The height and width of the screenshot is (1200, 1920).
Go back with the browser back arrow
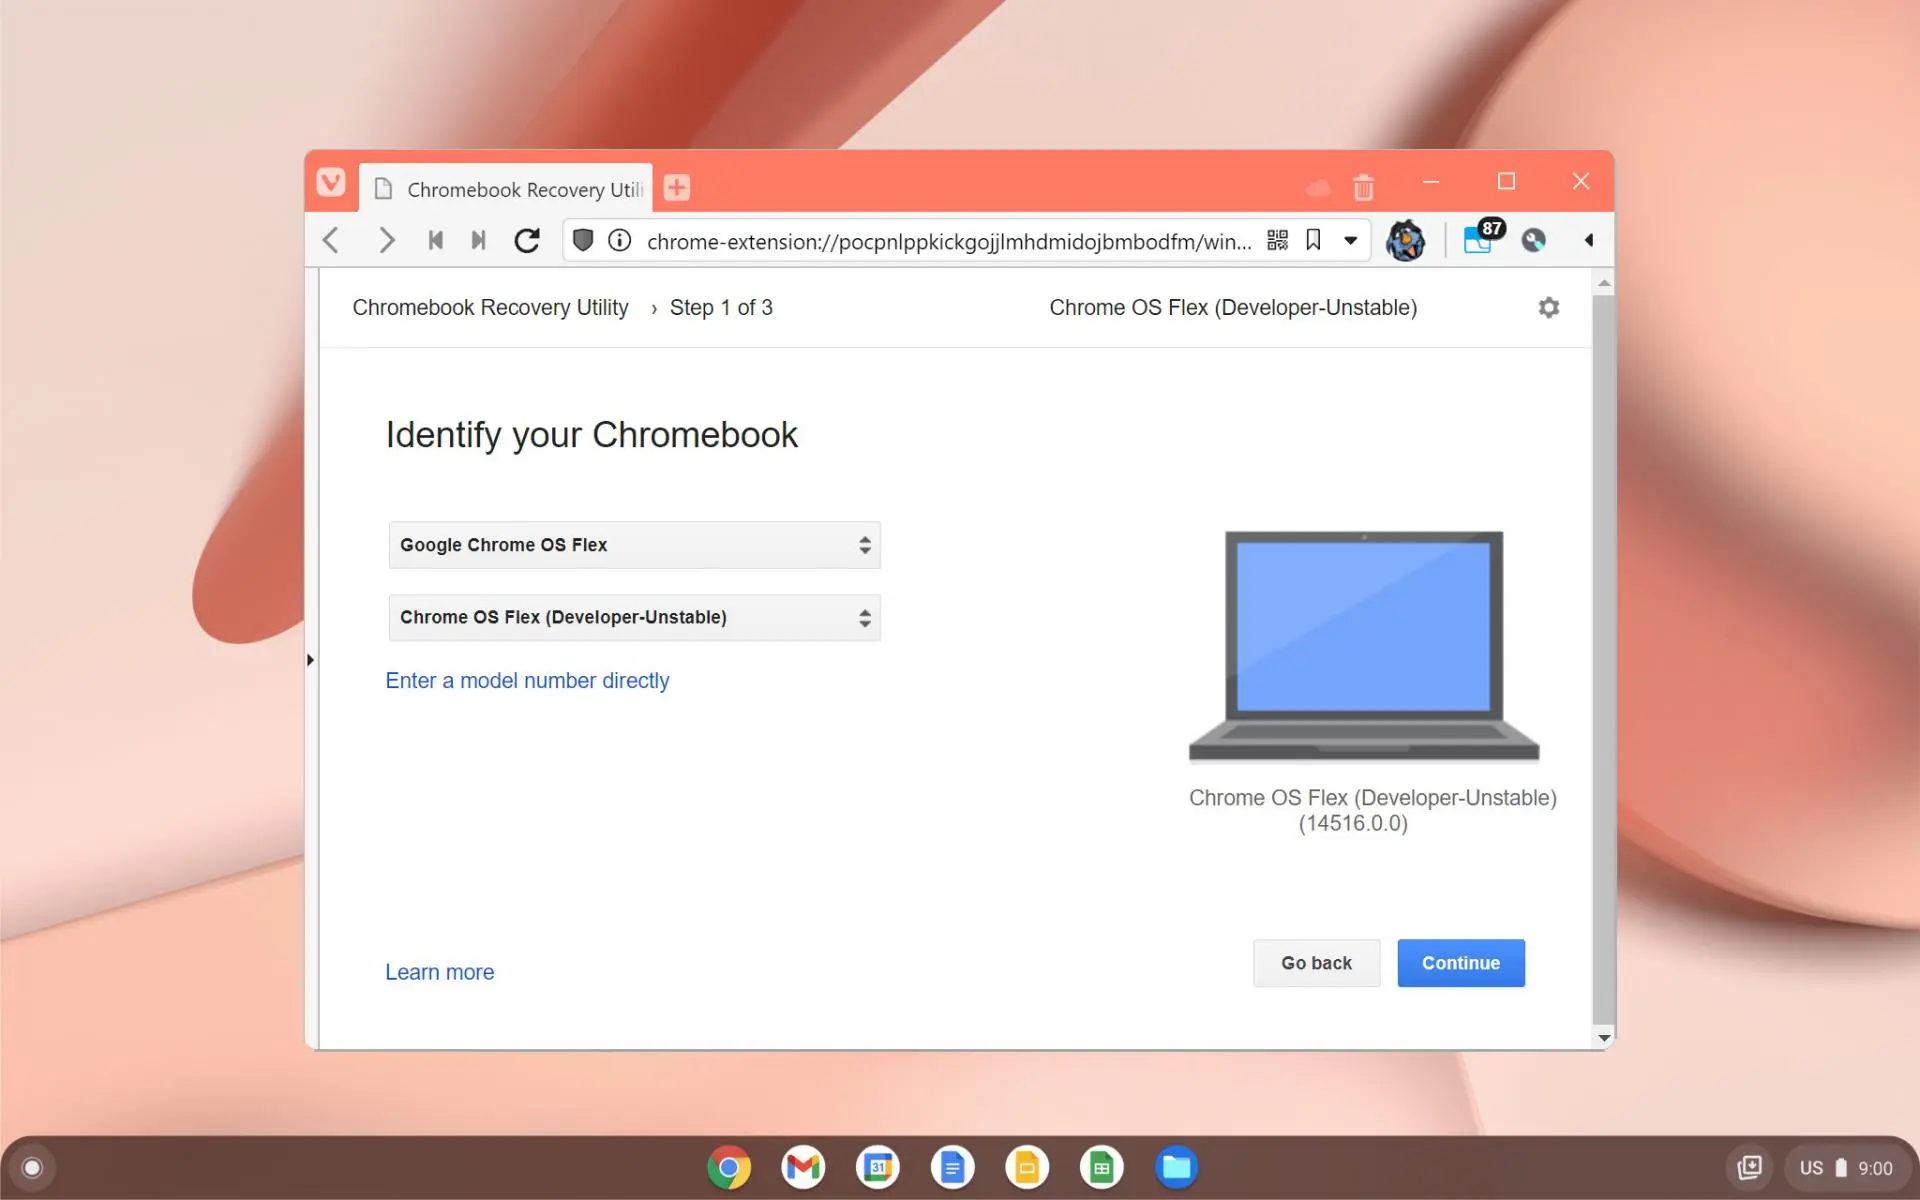(331, 240)
